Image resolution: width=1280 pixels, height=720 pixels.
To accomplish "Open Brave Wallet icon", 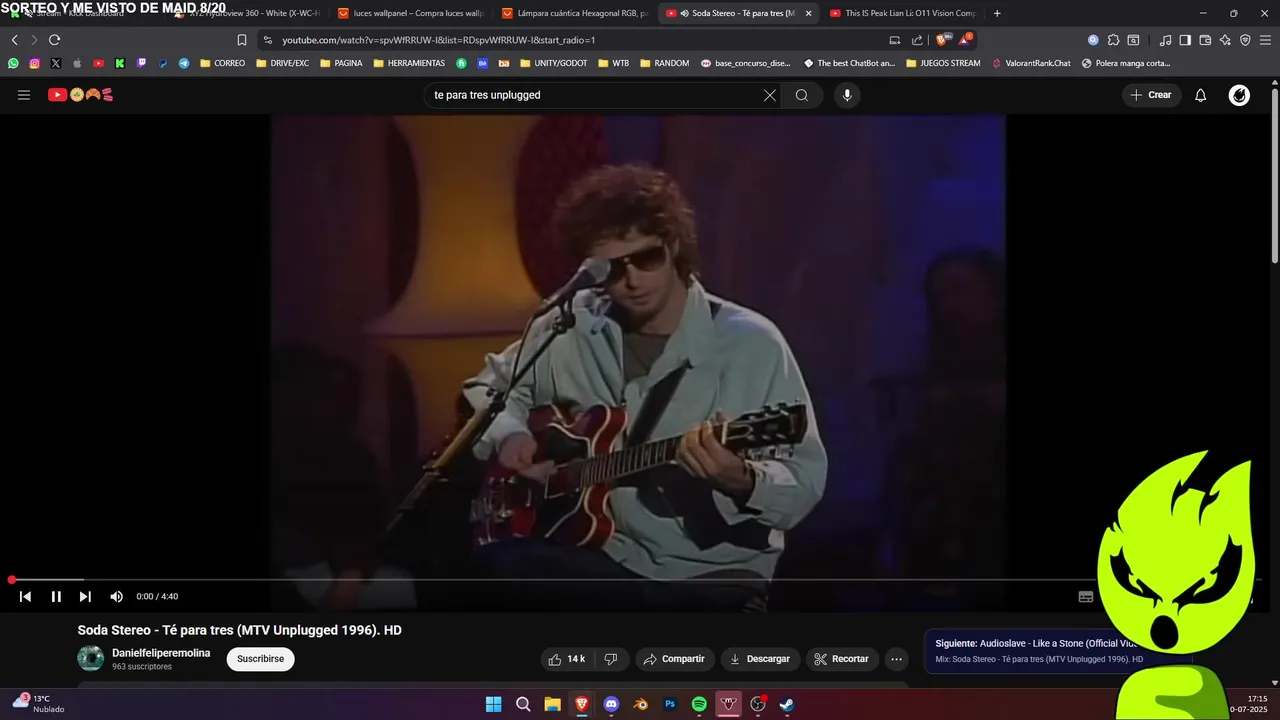I will 1205,40.
